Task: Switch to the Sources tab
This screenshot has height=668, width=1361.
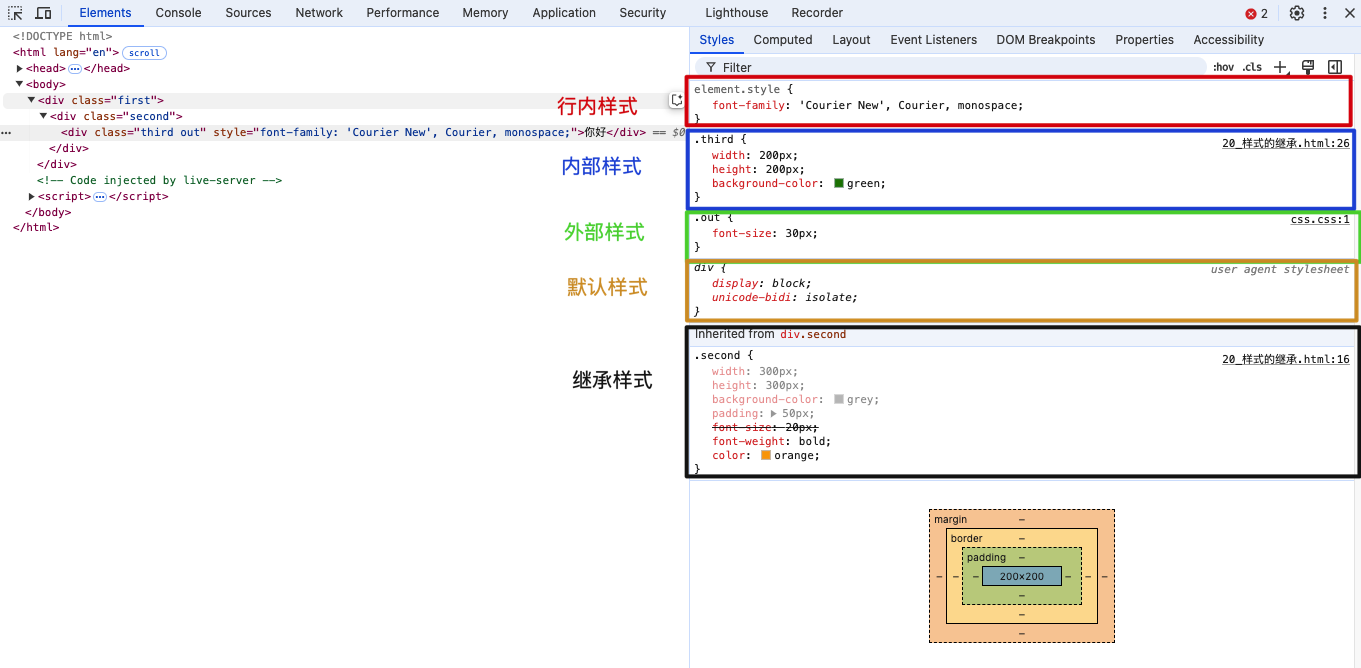Action: tap(248, 13)
